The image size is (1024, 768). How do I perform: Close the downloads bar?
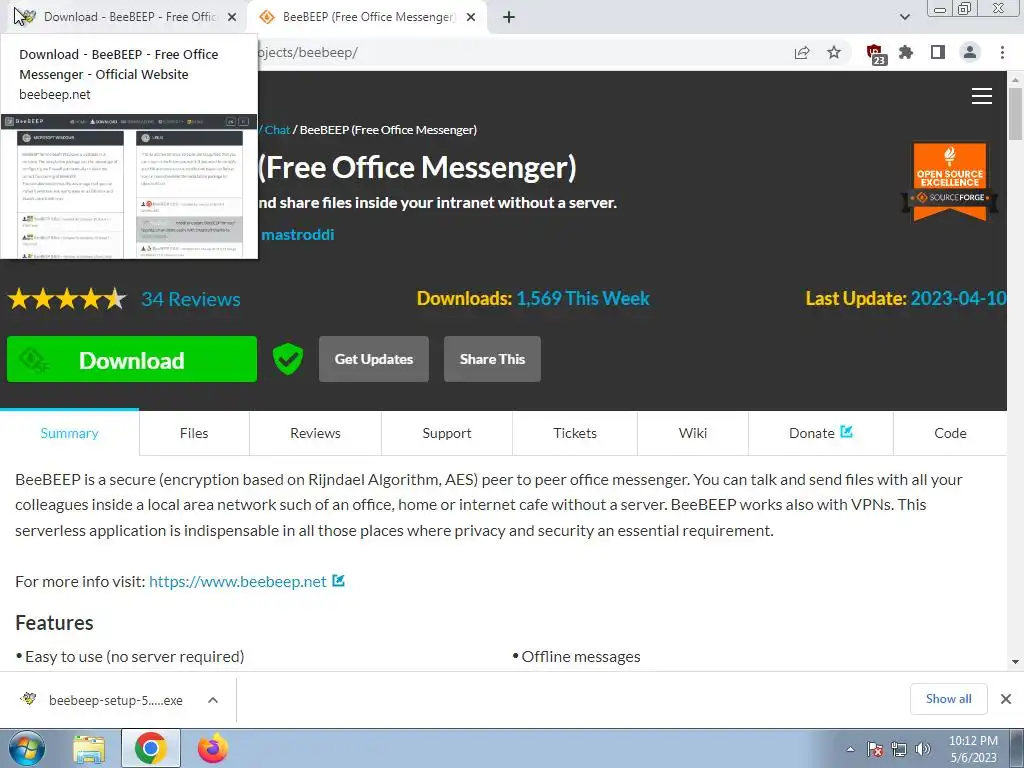(1006, 699)
